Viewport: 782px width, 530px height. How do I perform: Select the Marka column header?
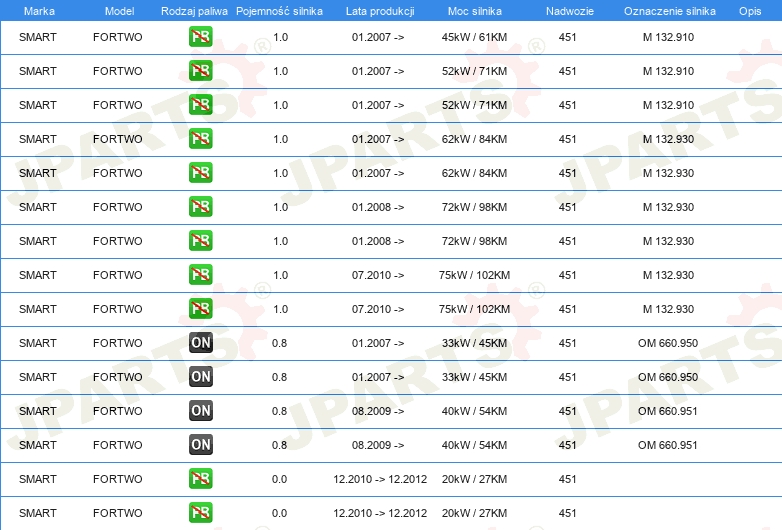[39, 11]
